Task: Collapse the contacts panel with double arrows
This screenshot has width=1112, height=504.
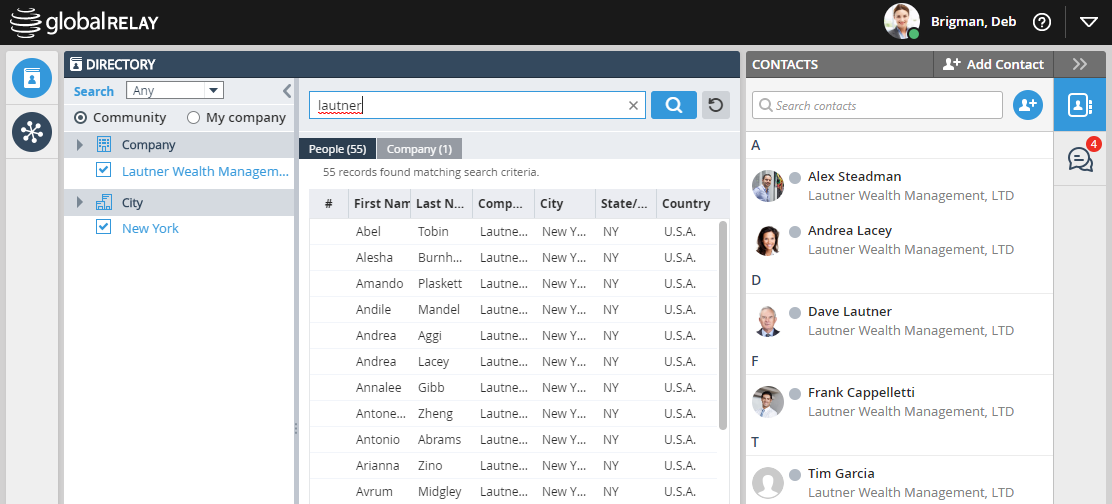Action: tap(1079, 64)
